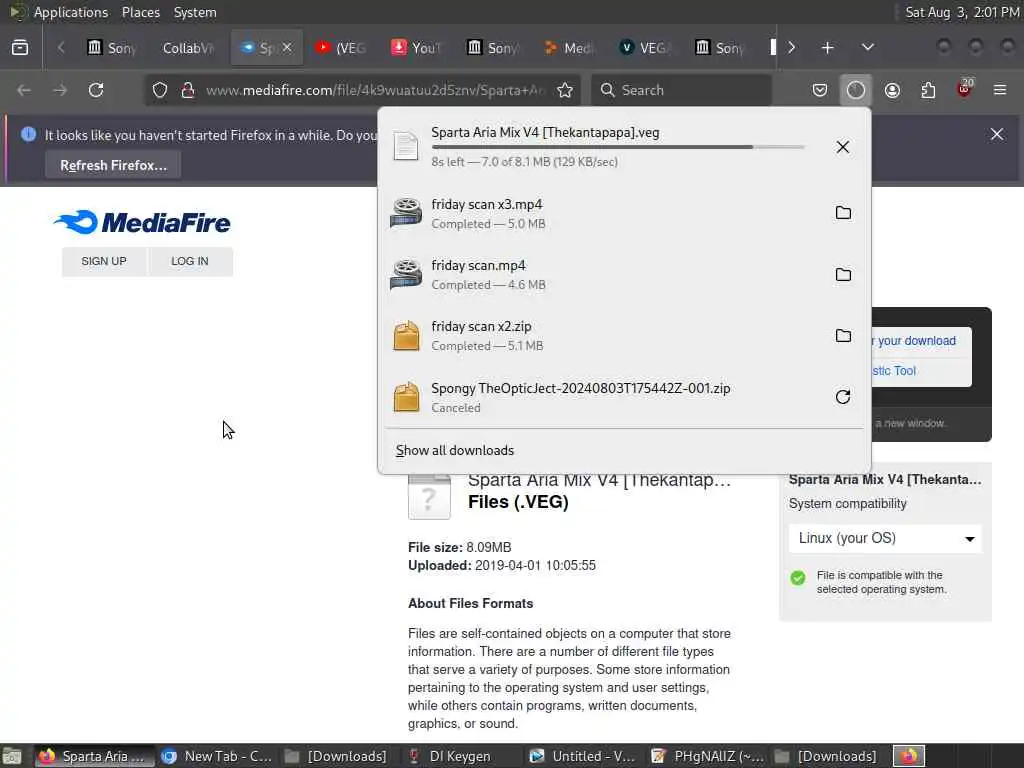
Task: Click the Refresh Firefox... button
Action: pyautogui.click(x=113, y=165)
